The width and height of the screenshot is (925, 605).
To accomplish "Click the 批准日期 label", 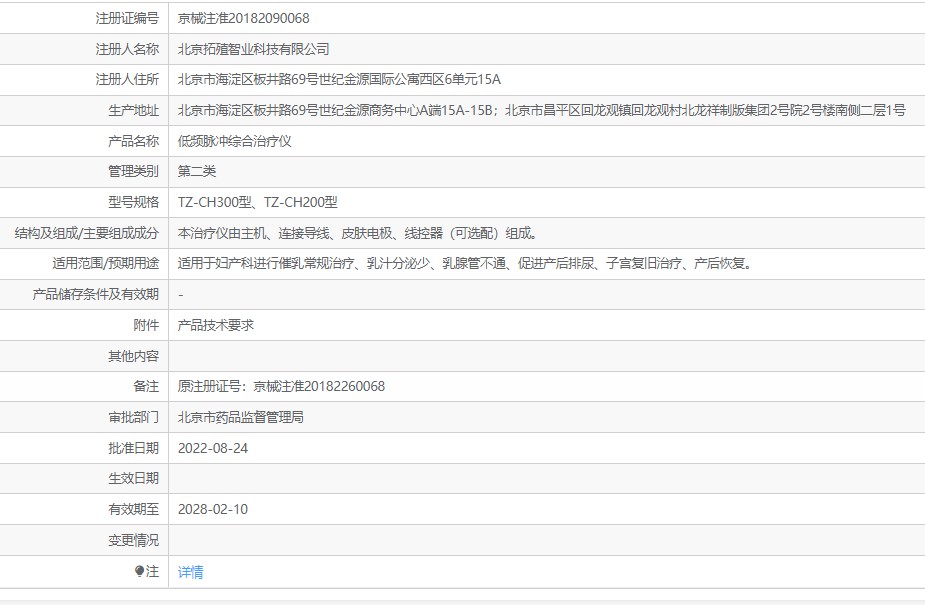I will tap(134, 448).
